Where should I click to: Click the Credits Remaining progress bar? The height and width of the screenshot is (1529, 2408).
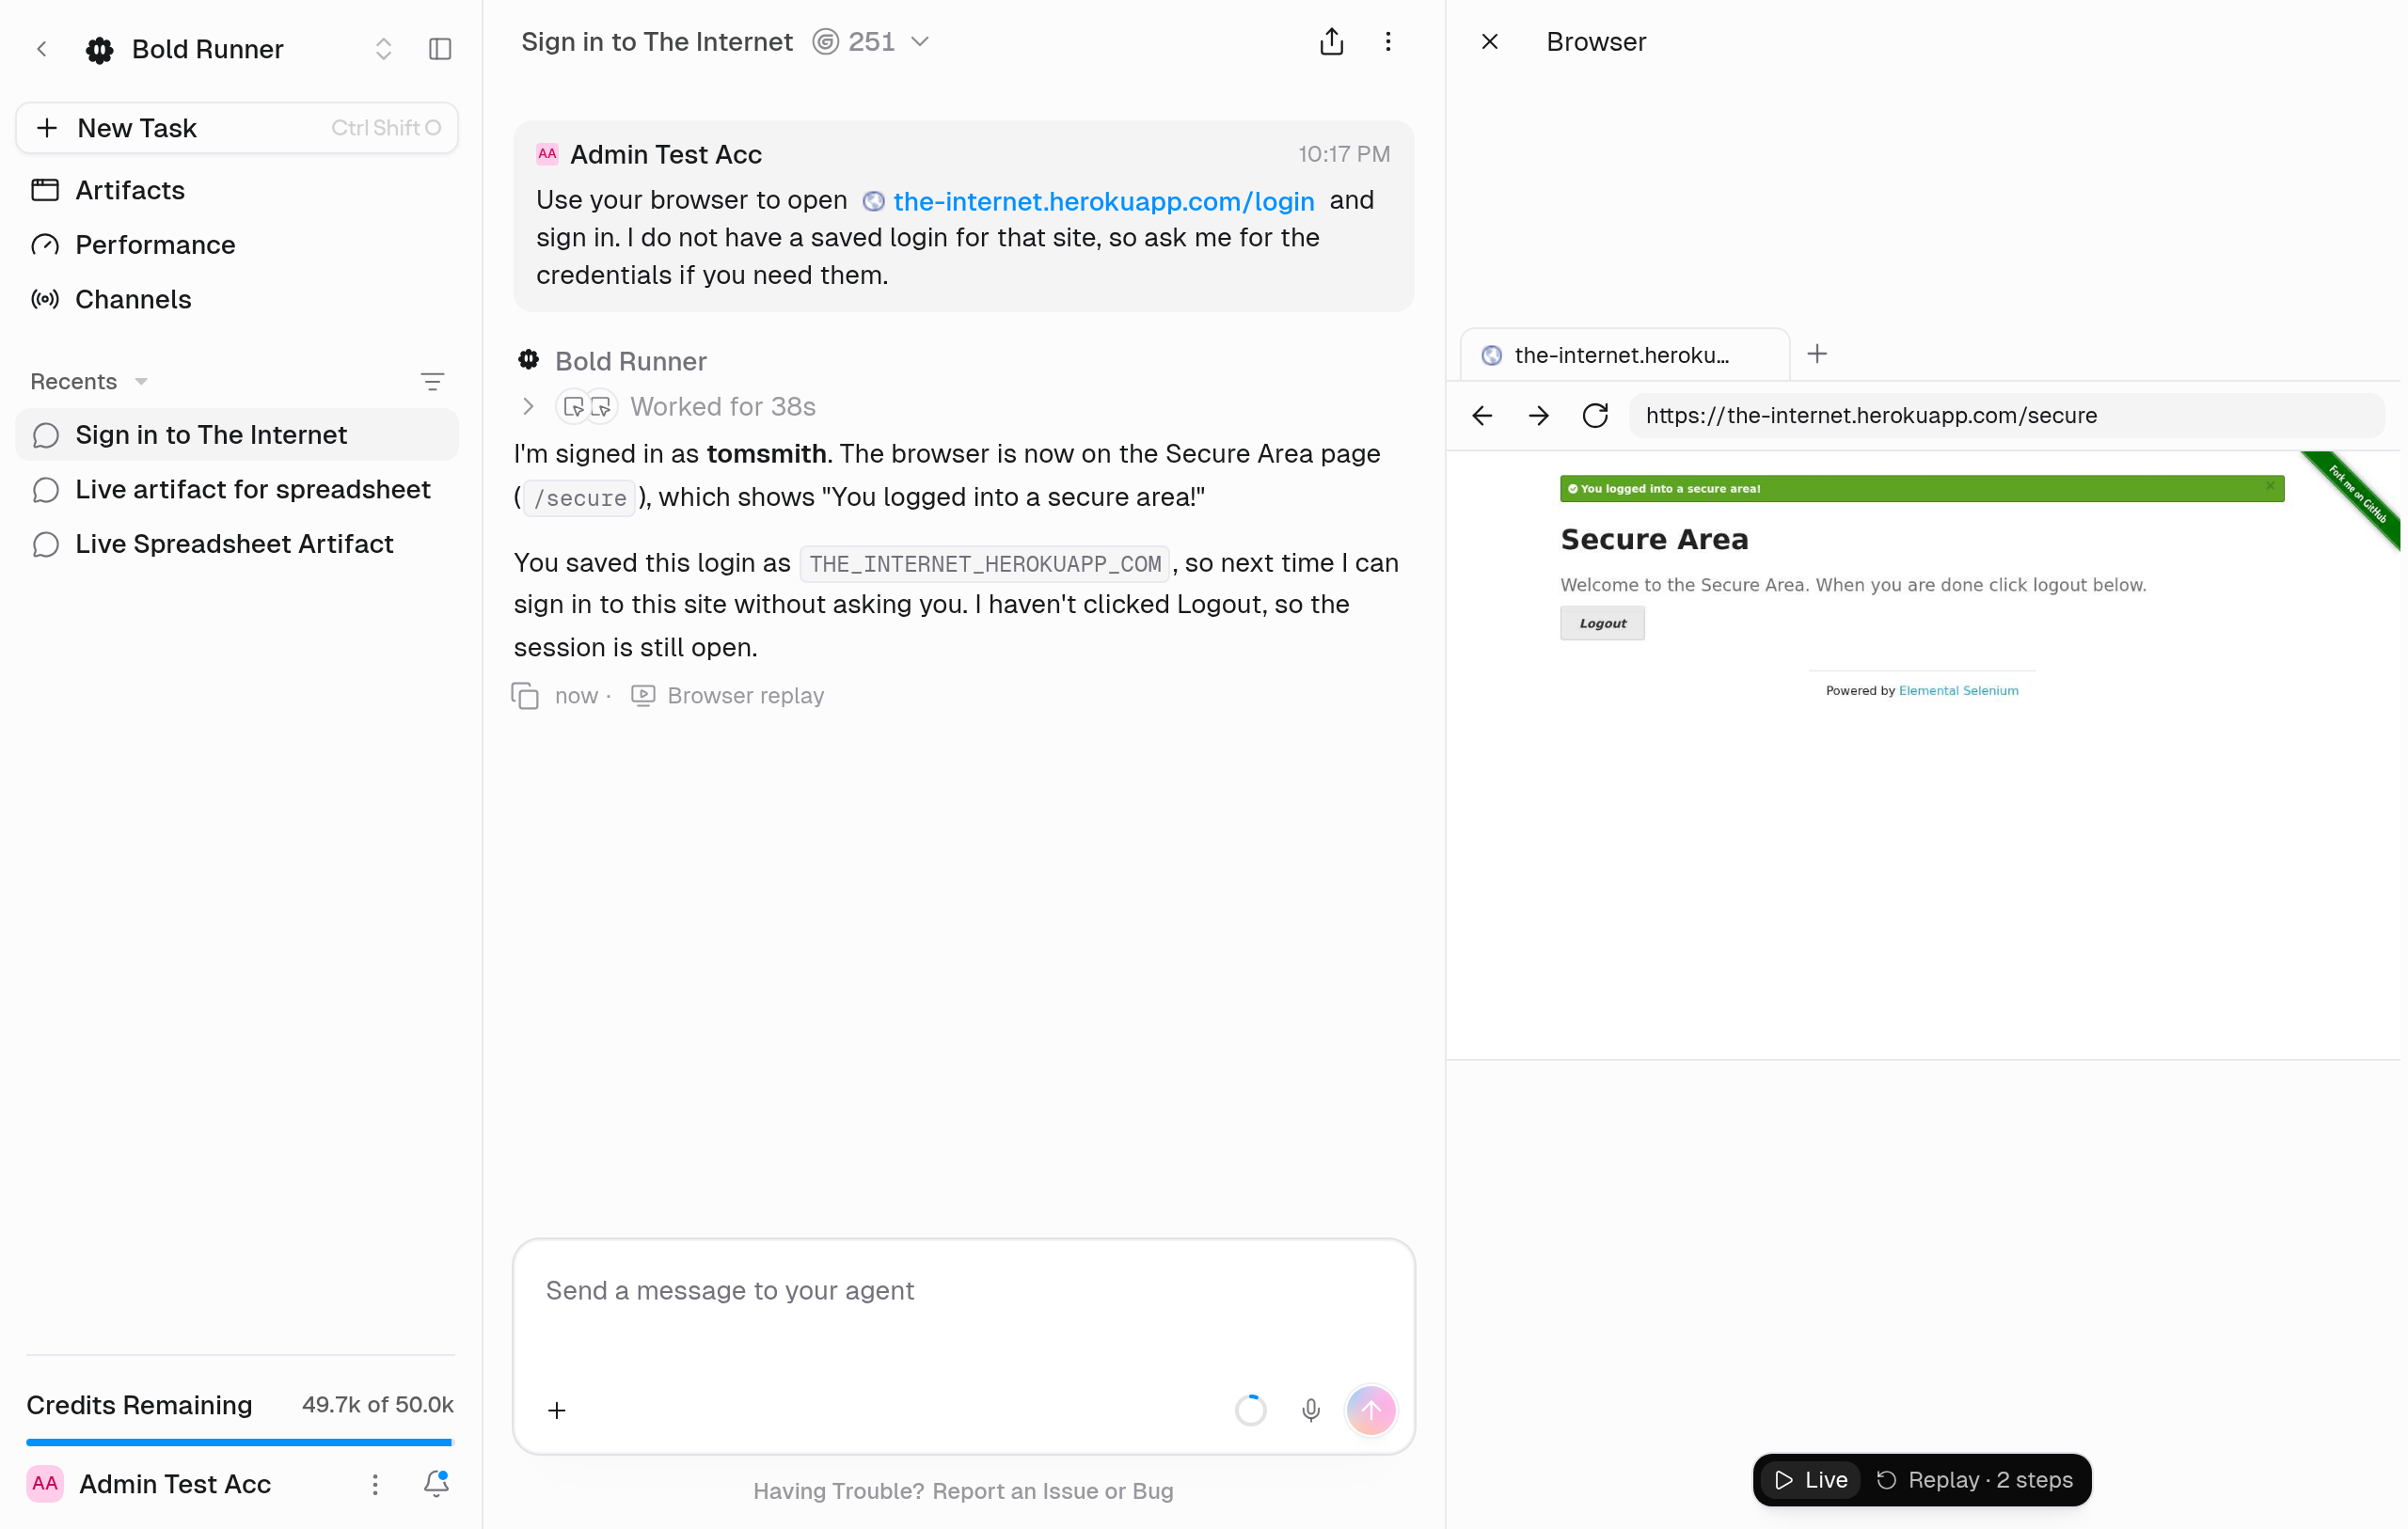[240, 1442]
